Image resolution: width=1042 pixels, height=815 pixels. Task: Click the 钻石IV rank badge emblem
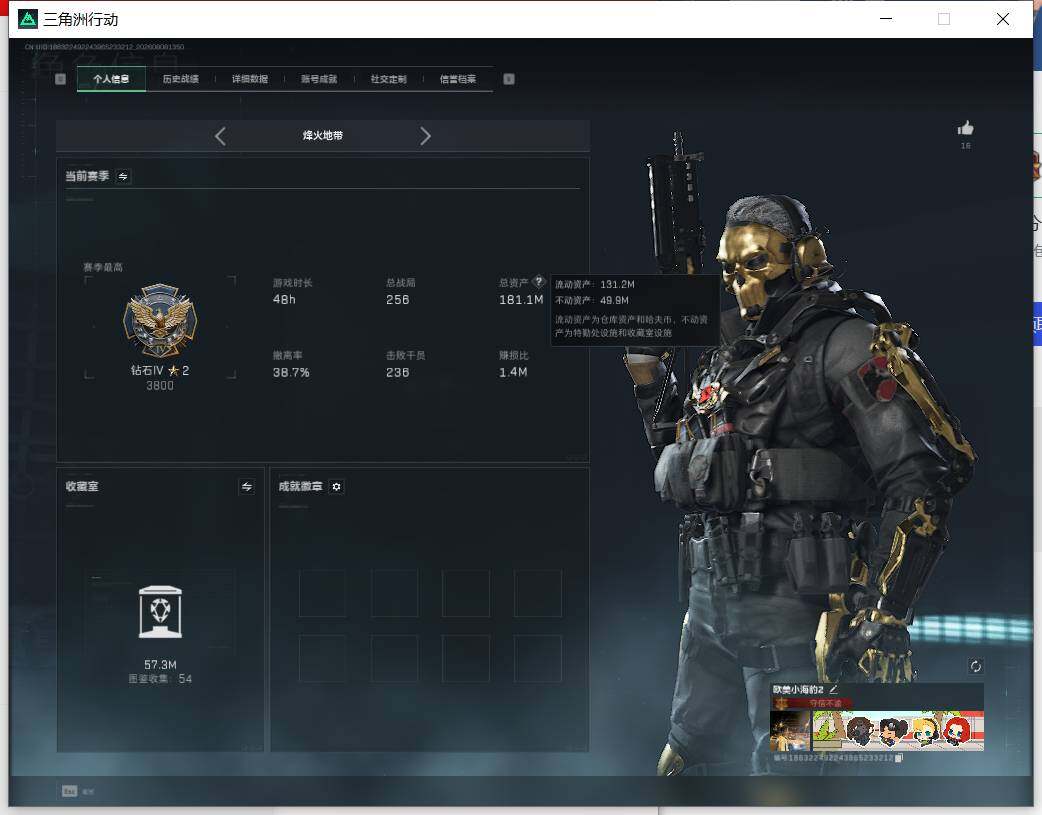click(160, 321)
